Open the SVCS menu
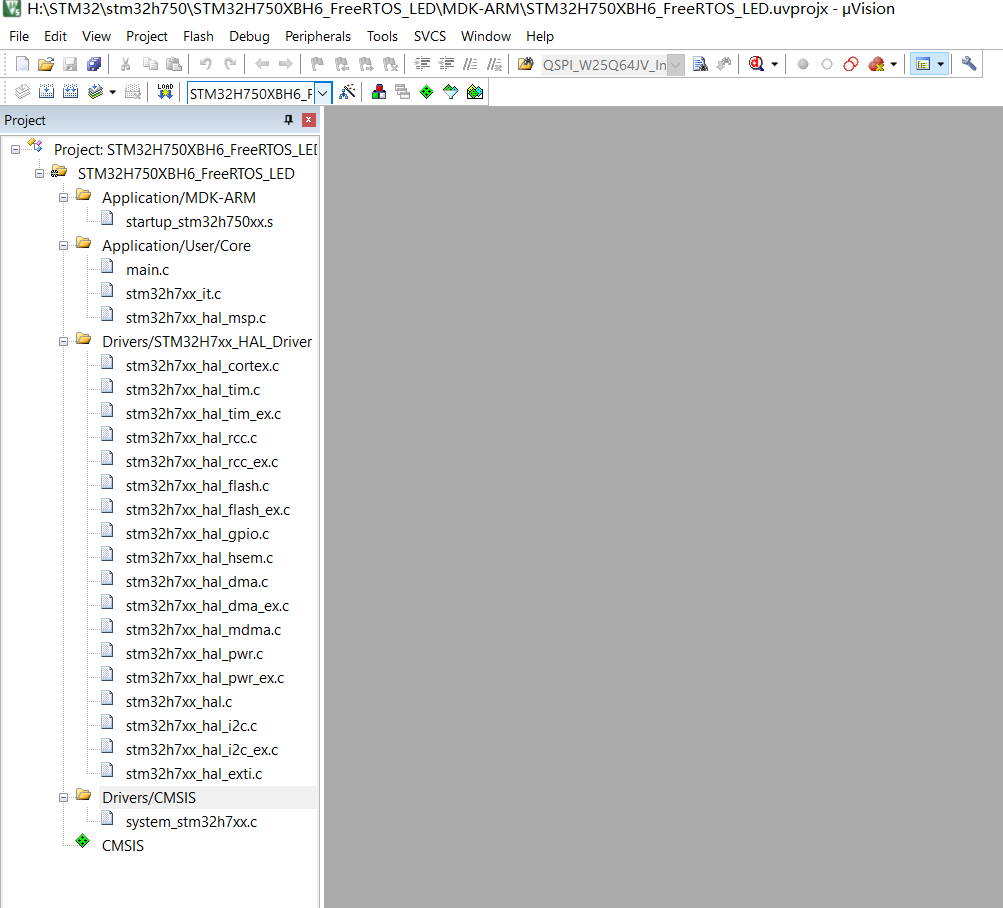1003x908 pixels. [430, 36]
